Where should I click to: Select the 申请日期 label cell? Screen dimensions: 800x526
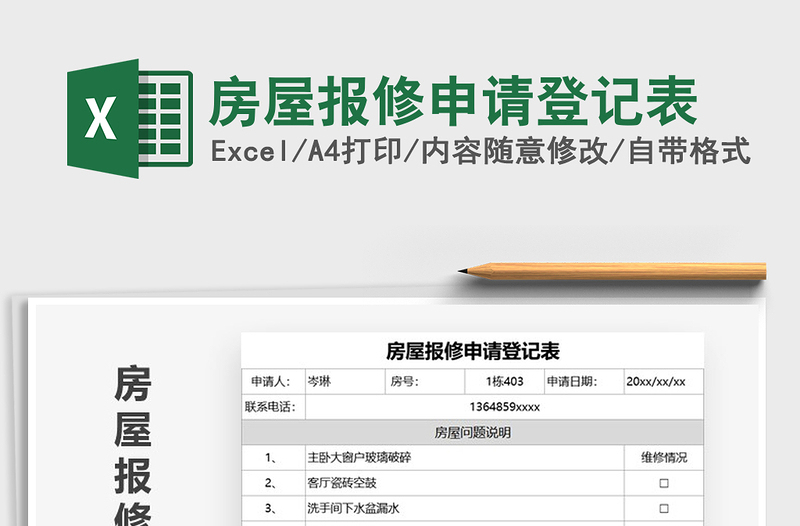pos(572,381)
